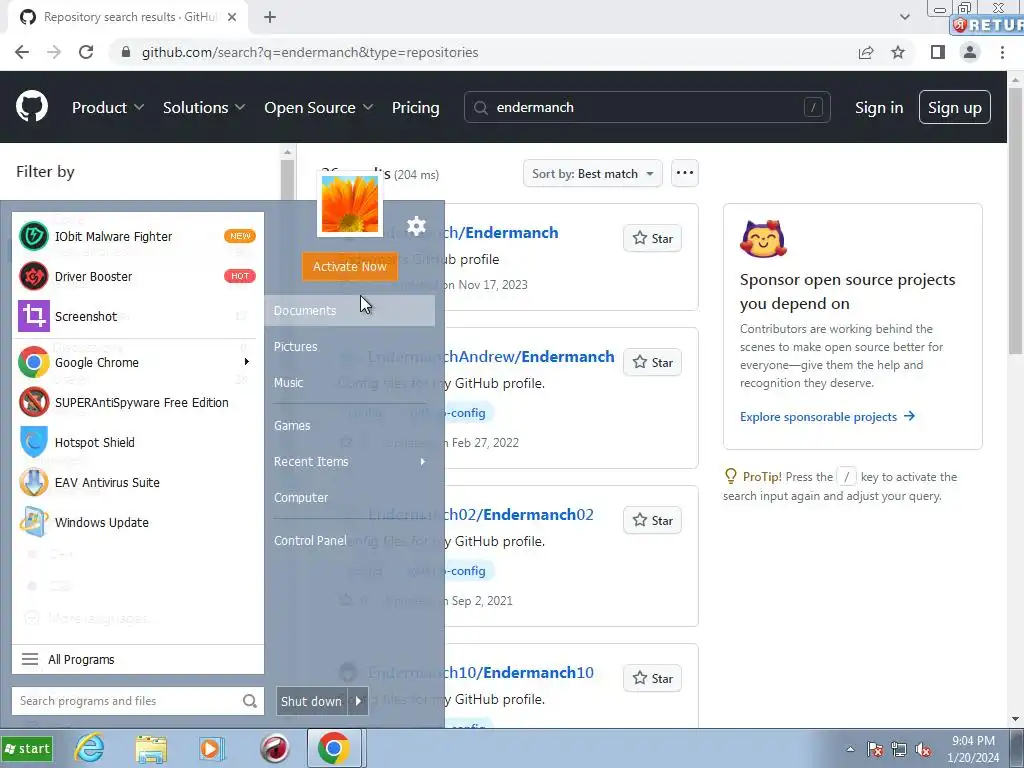Click the address bar URL

(x=310, y=52)
